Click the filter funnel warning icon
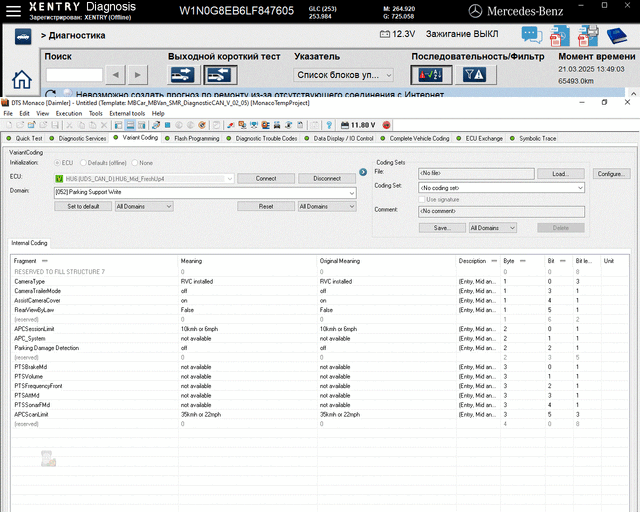The width and height of the screenshot is (640, 512). [476, 75]
